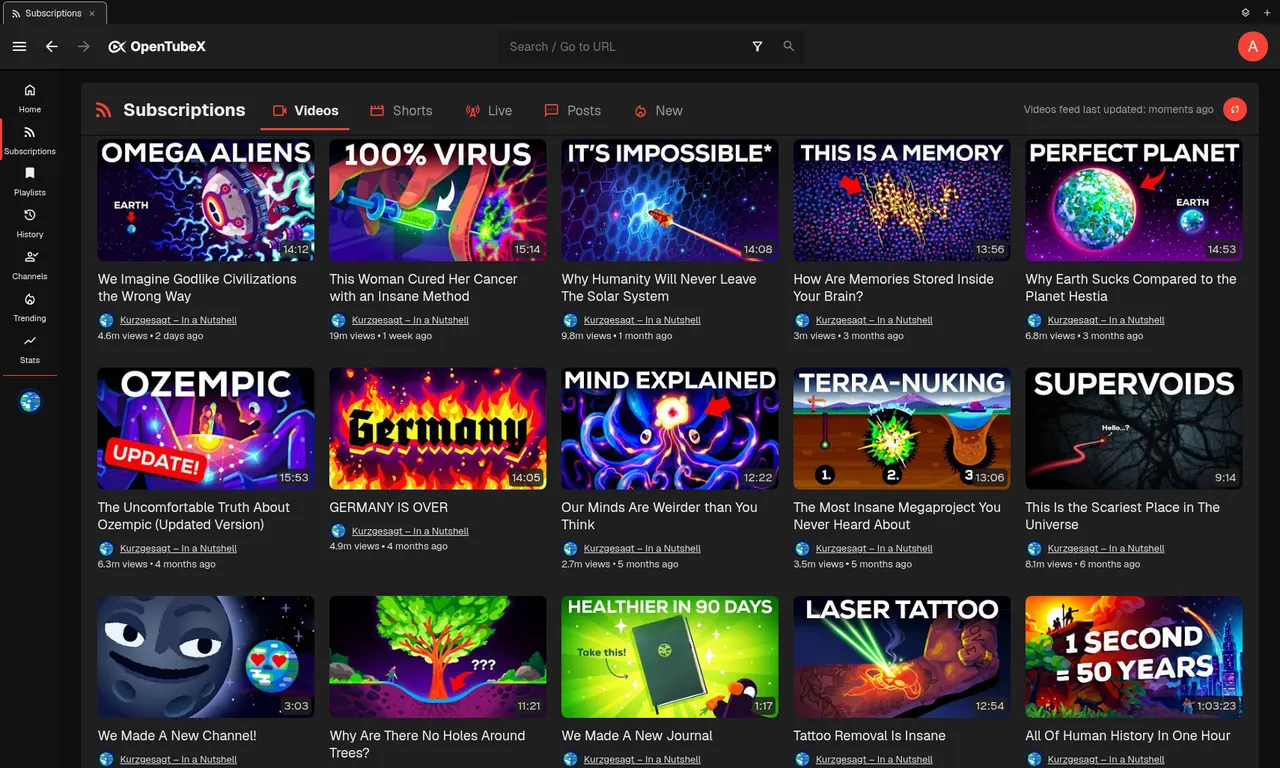Viewport: 1280px width, 768px height.
Task: Open the "Why Are There No Holes Around Trees?" title
Action: 428,744
